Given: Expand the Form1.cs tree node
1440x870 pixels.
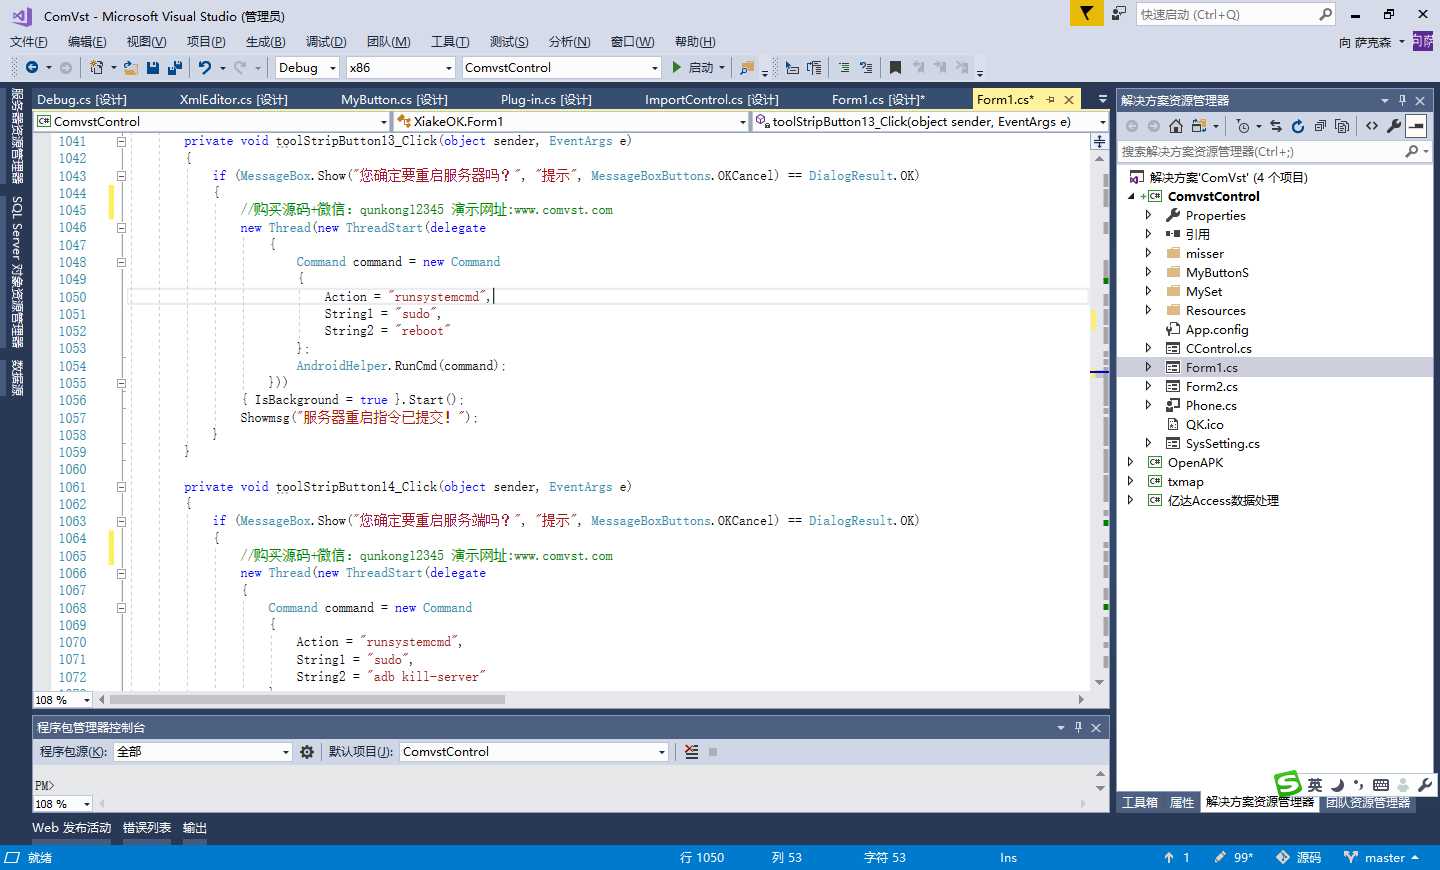Looking at the screenshot, I should click(1148, 367).
